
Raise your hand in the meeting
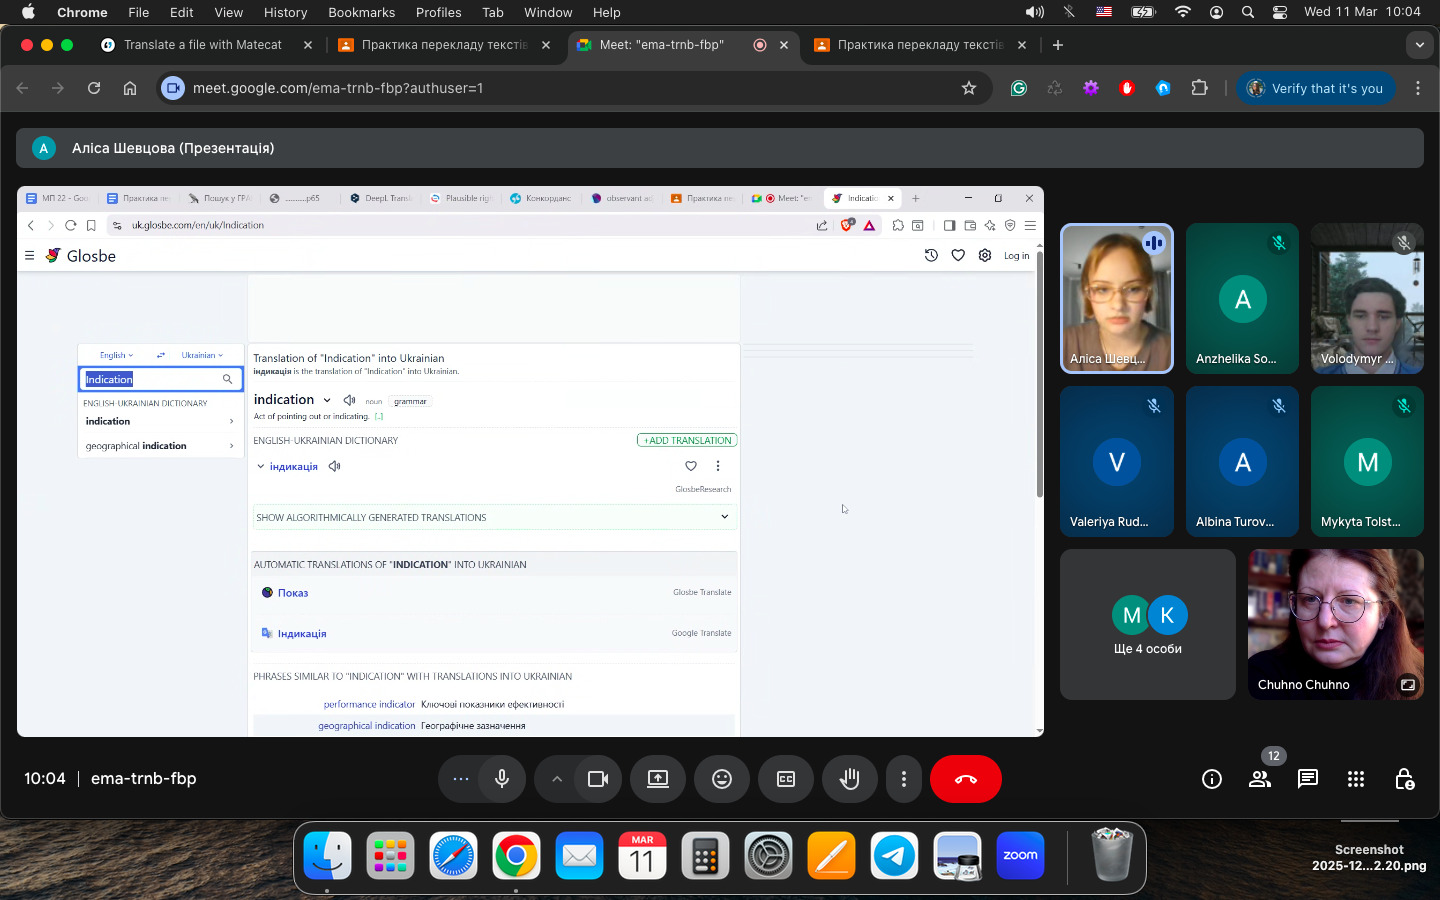tap(849, 779)
